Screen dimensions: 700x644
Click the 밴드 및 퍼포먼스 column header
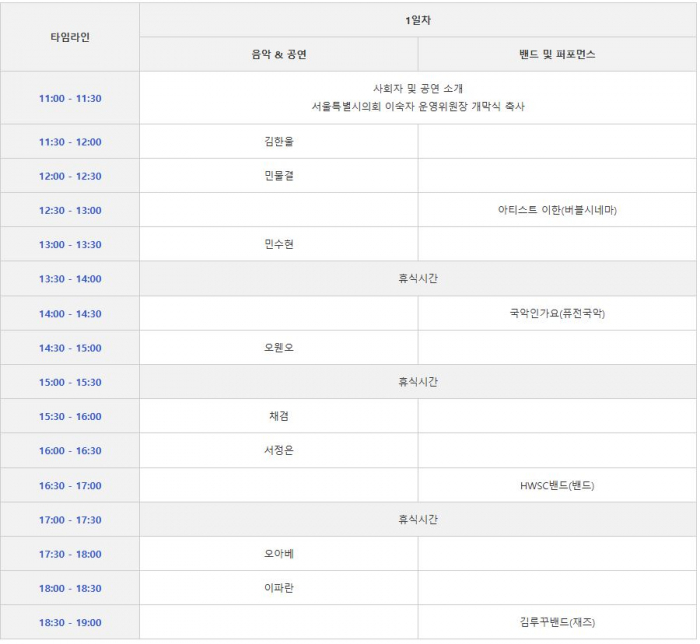[557, 55]
